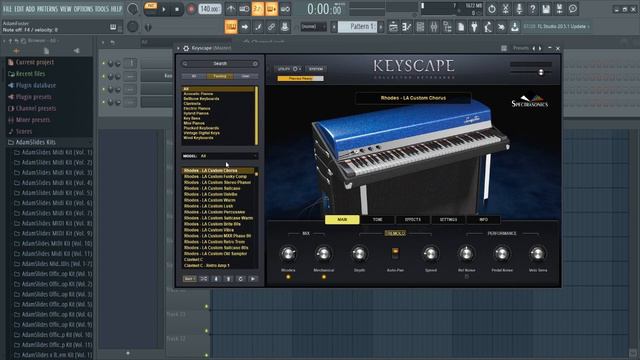Toggle the countdown before recording icon
Screen dimensions: 640x360
coord(258,9)
